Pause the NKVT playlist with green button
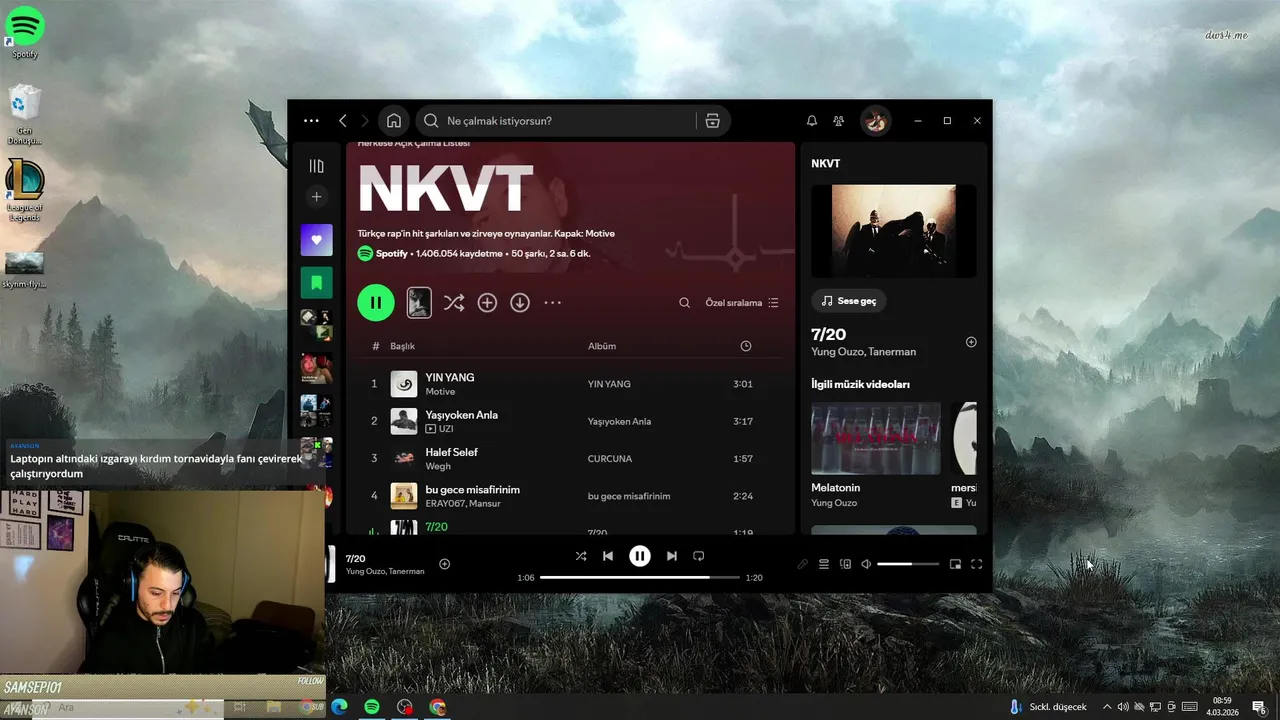Screen dimensions: 1280x720 pyautogui.click(x=376, y=302)
